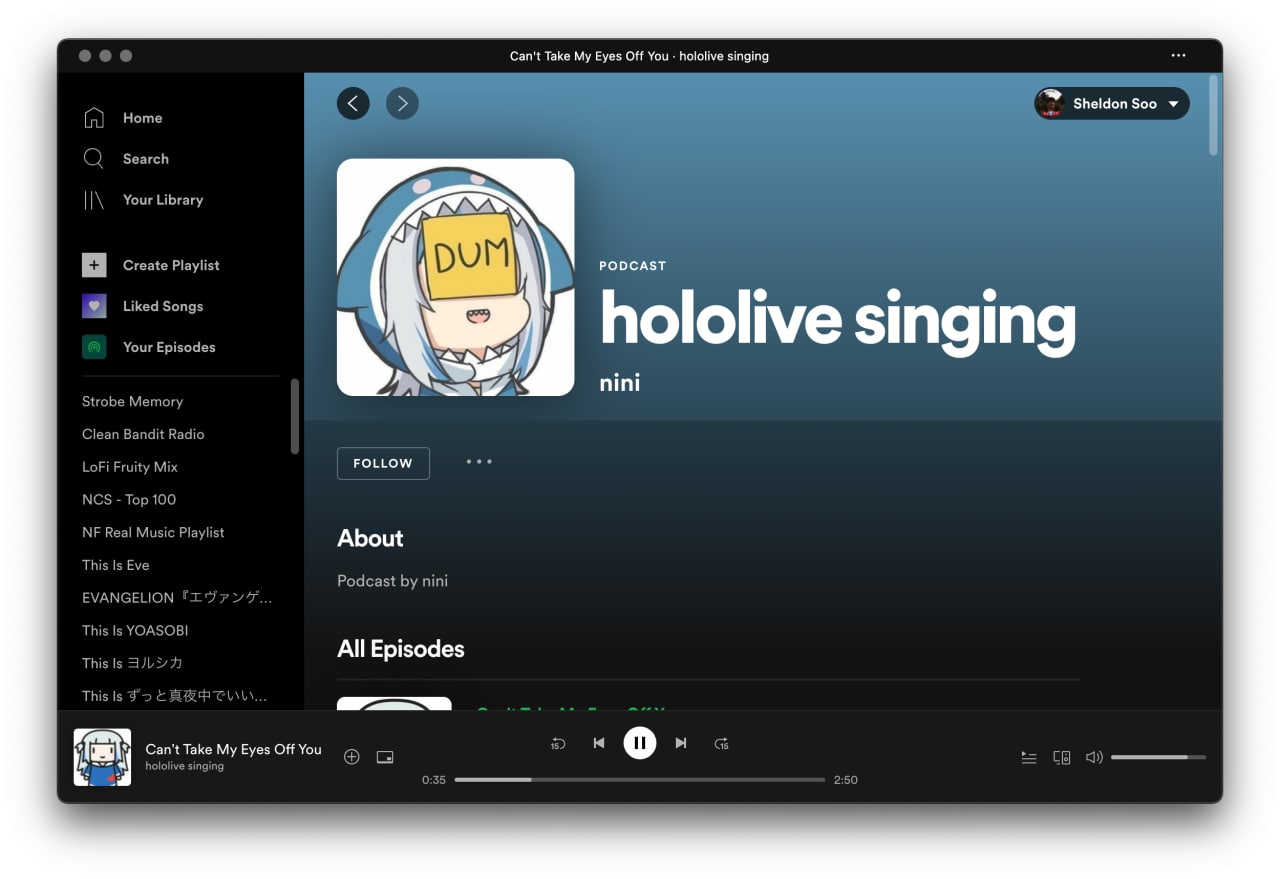Skip to next track
Viewport: 1280px width, 879px height.
pos(681,743)
